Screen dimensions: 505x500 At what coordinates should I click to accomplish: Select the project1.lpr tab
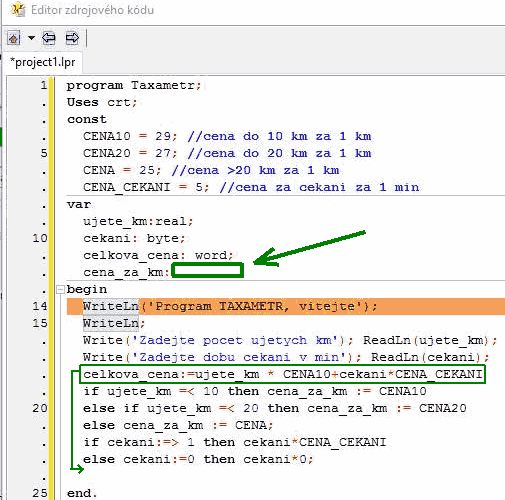coord(43,62)
